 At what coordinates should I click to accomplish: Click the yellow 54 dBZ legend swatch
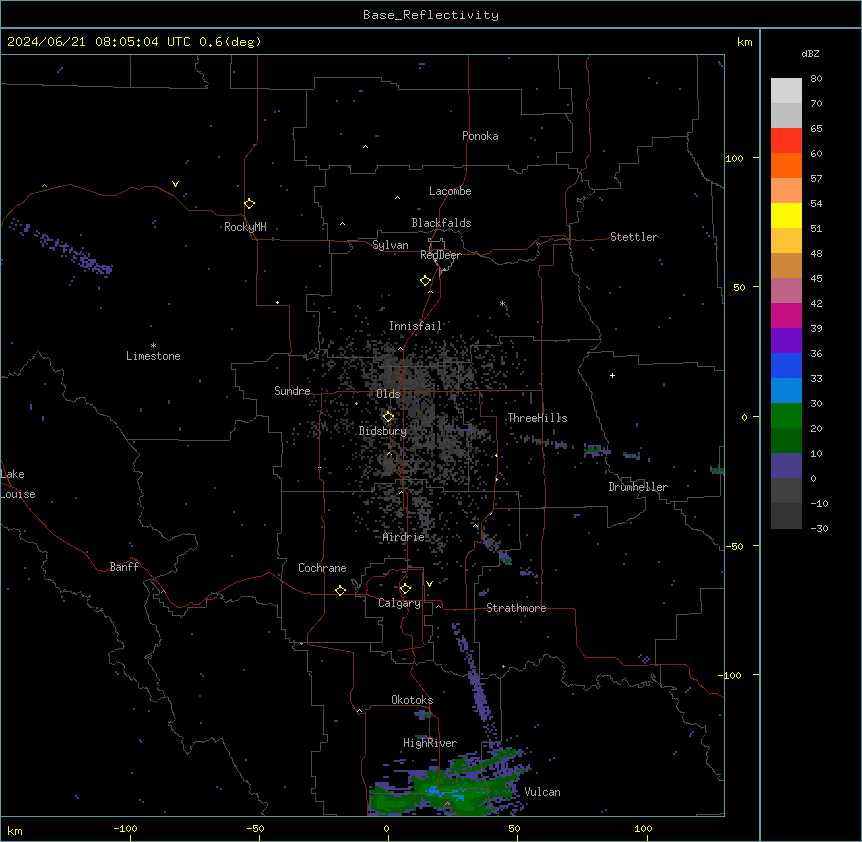786,215
